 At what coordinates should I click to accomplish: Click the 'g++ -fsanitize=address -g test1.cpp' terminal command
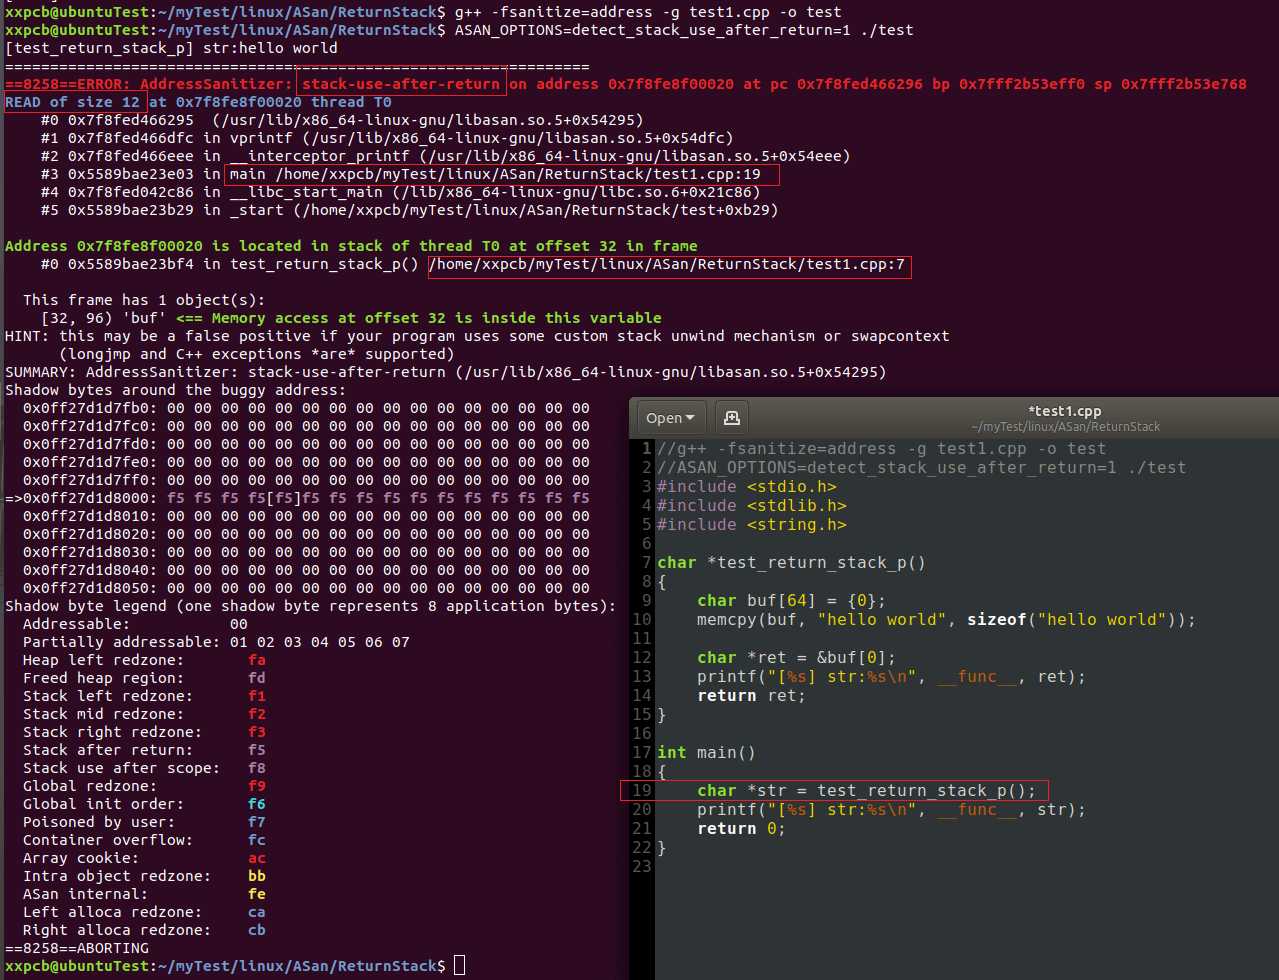pyautogui.click(x=647, y=12)
